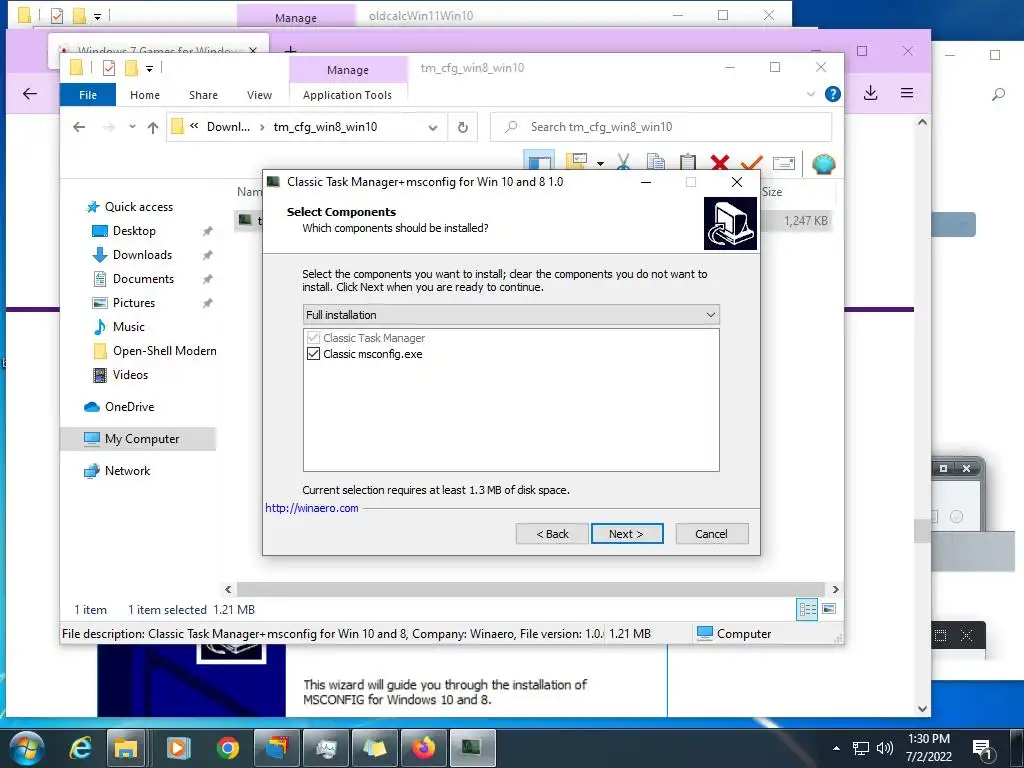Screen dimensions: 1024x768
Task: Open Documents in Quick access
Action: point(143,279)
